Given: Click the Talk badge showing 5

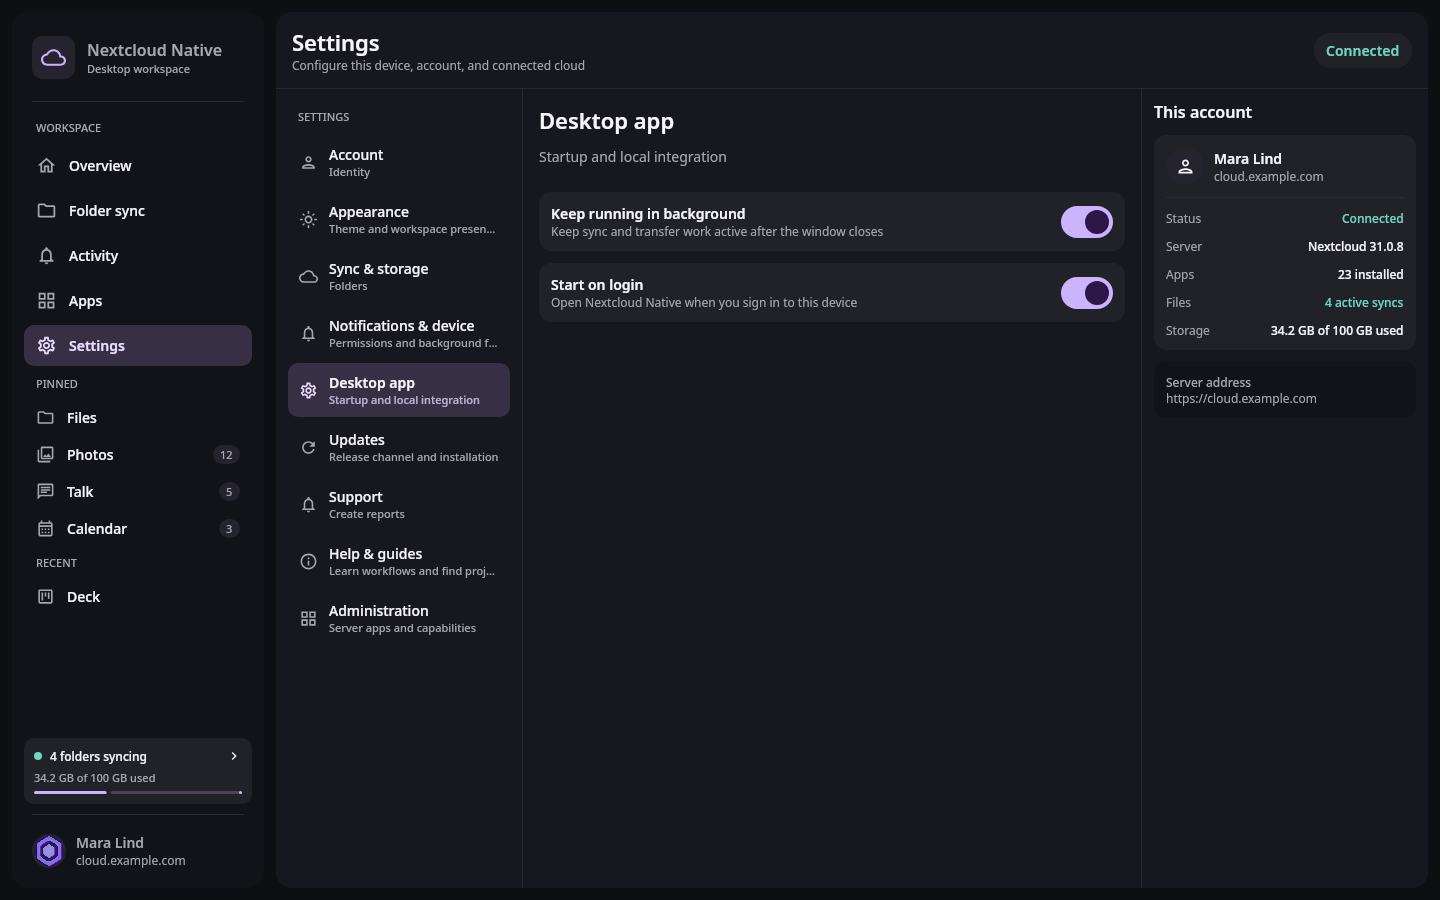Looking at the screenshot, I should pyautogui.click(x=229, y=492).
